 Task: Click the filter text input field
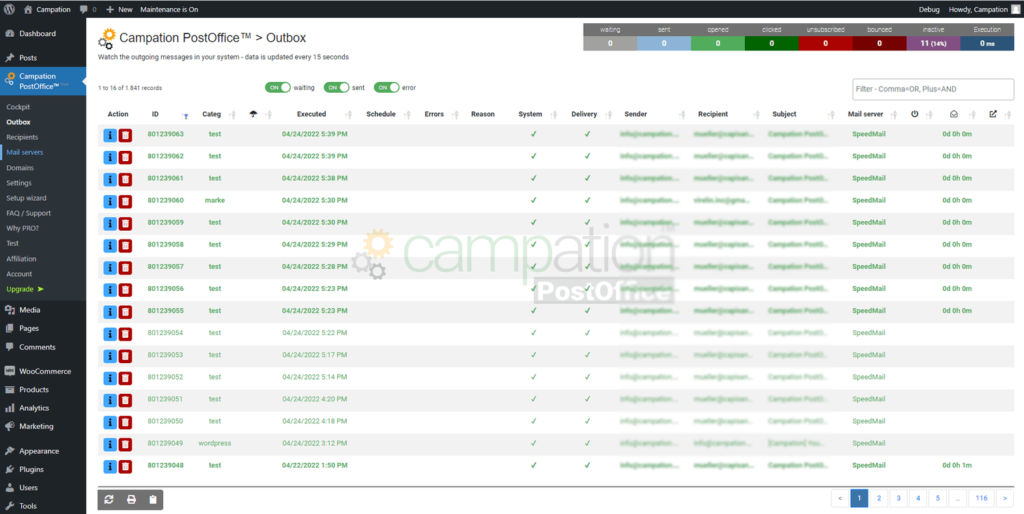click(x=933, y=89)
